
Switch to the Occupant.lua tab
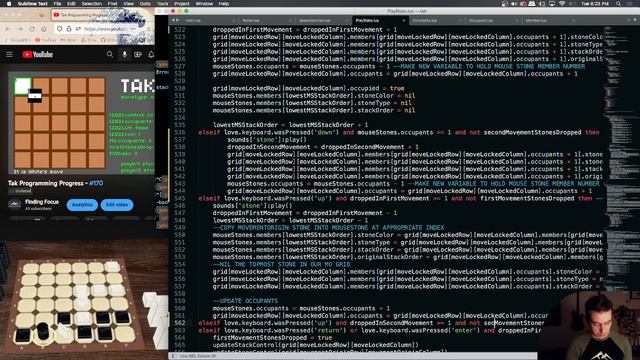493,20
